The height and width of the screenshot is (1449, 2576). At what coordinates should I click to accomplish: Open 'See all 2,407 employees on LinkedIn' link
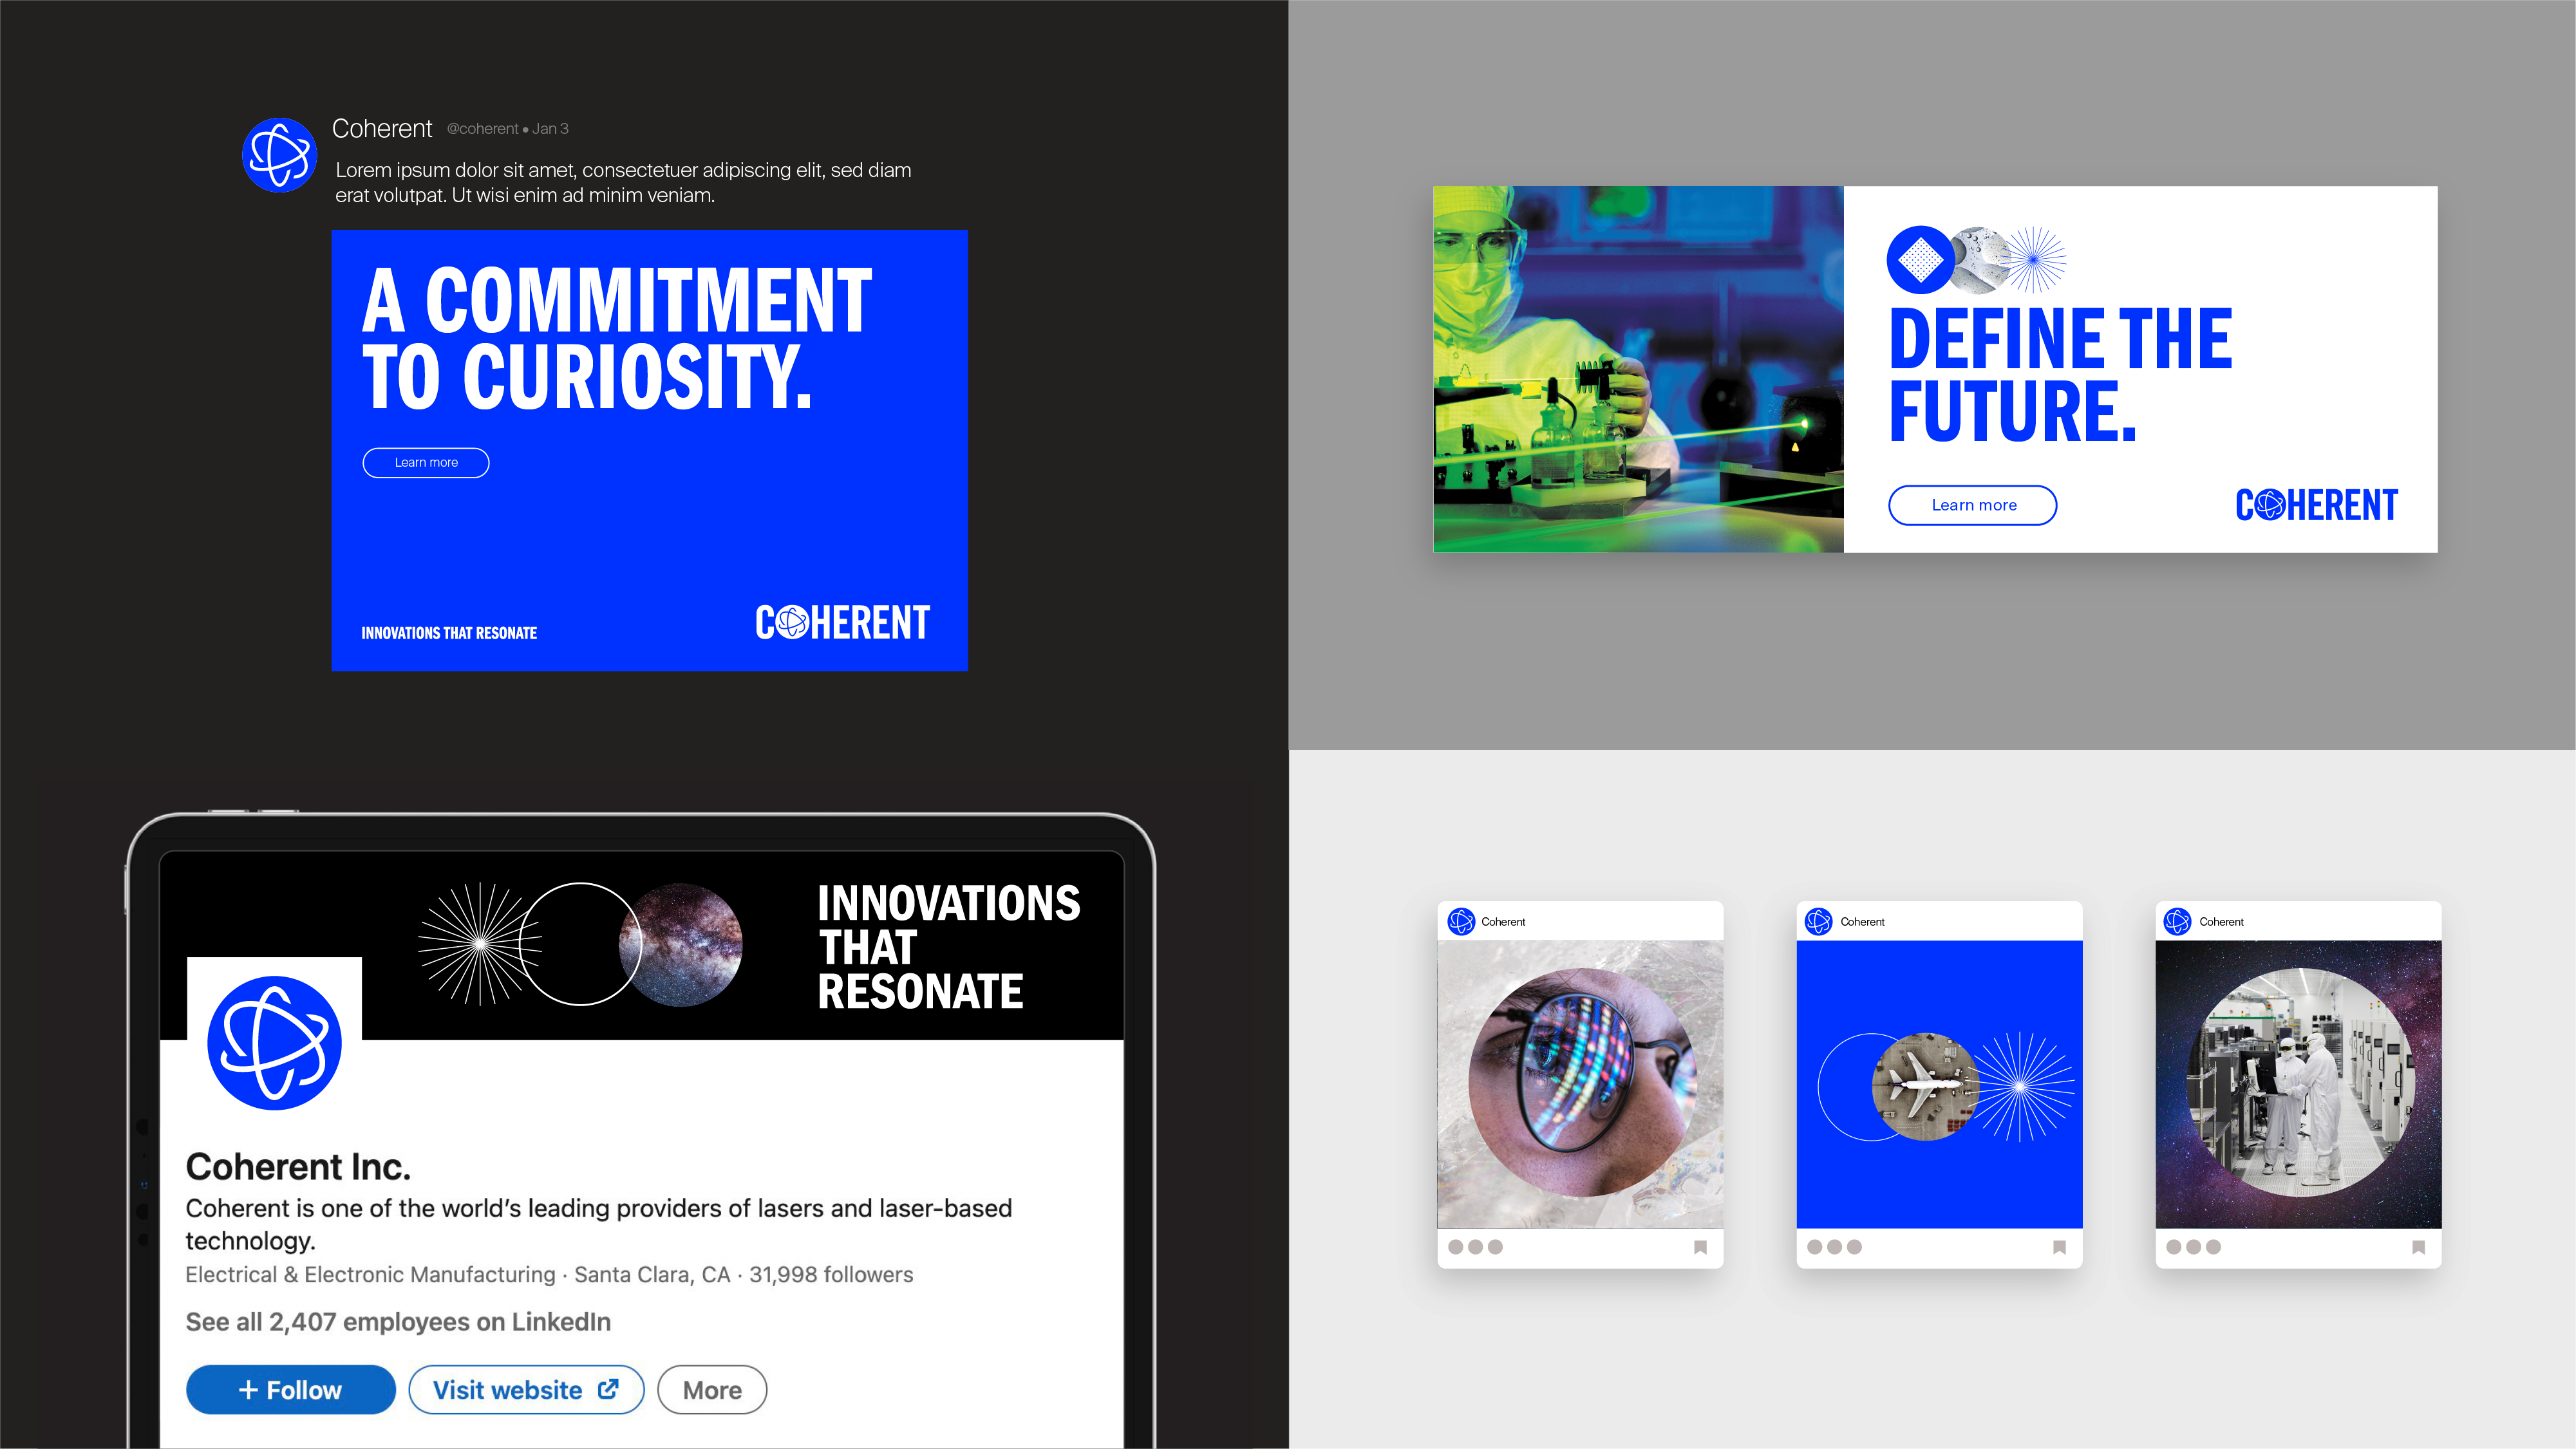click(398, 1322)
